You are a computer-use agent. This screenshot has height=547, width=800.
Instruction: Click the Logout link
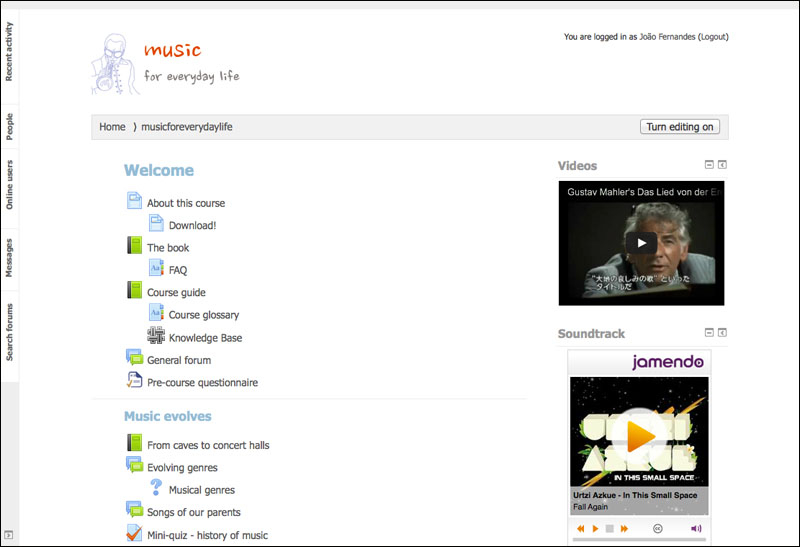[713, 37]
